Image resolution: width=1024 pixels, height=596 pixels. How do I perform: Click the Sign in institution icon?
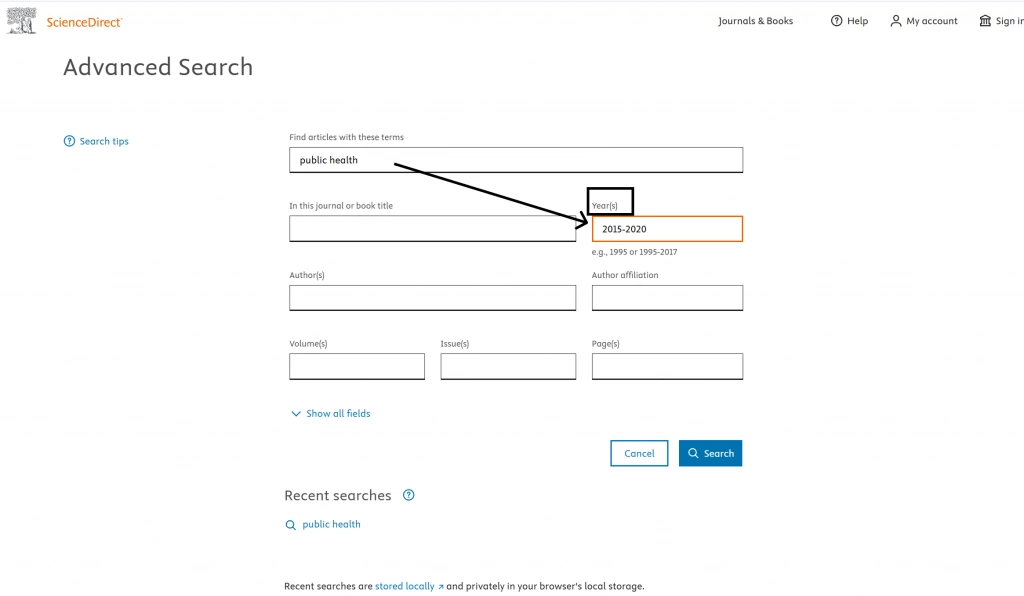[985, 21]
